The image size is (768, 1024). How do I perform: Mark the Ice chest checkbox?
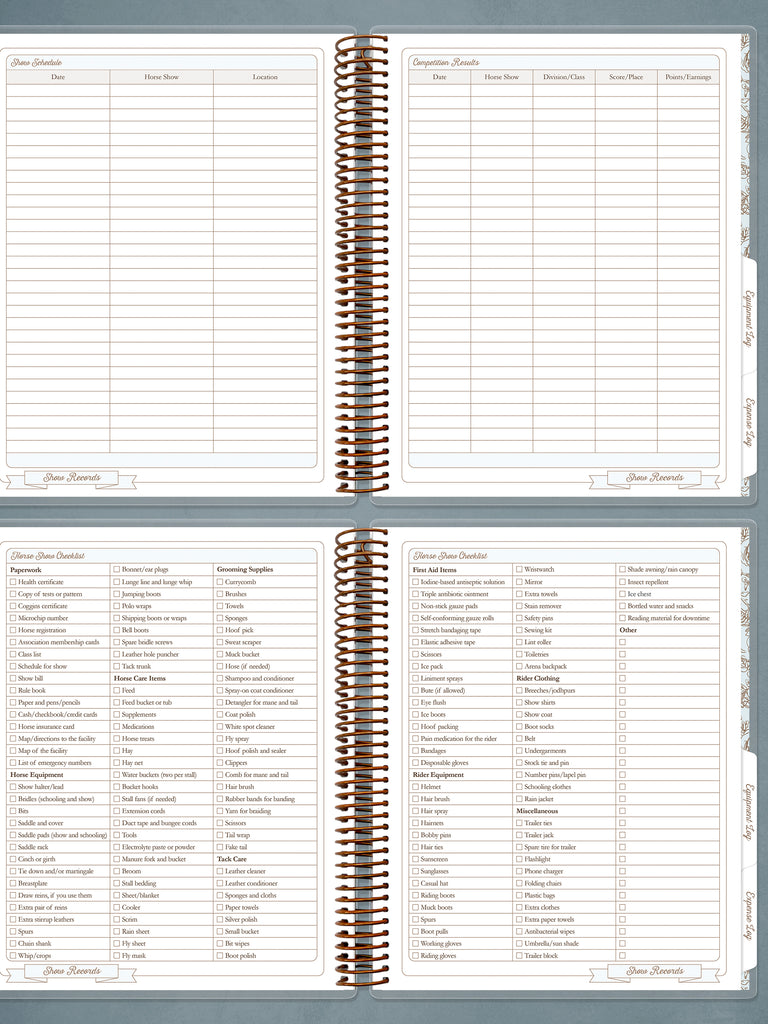622,594
